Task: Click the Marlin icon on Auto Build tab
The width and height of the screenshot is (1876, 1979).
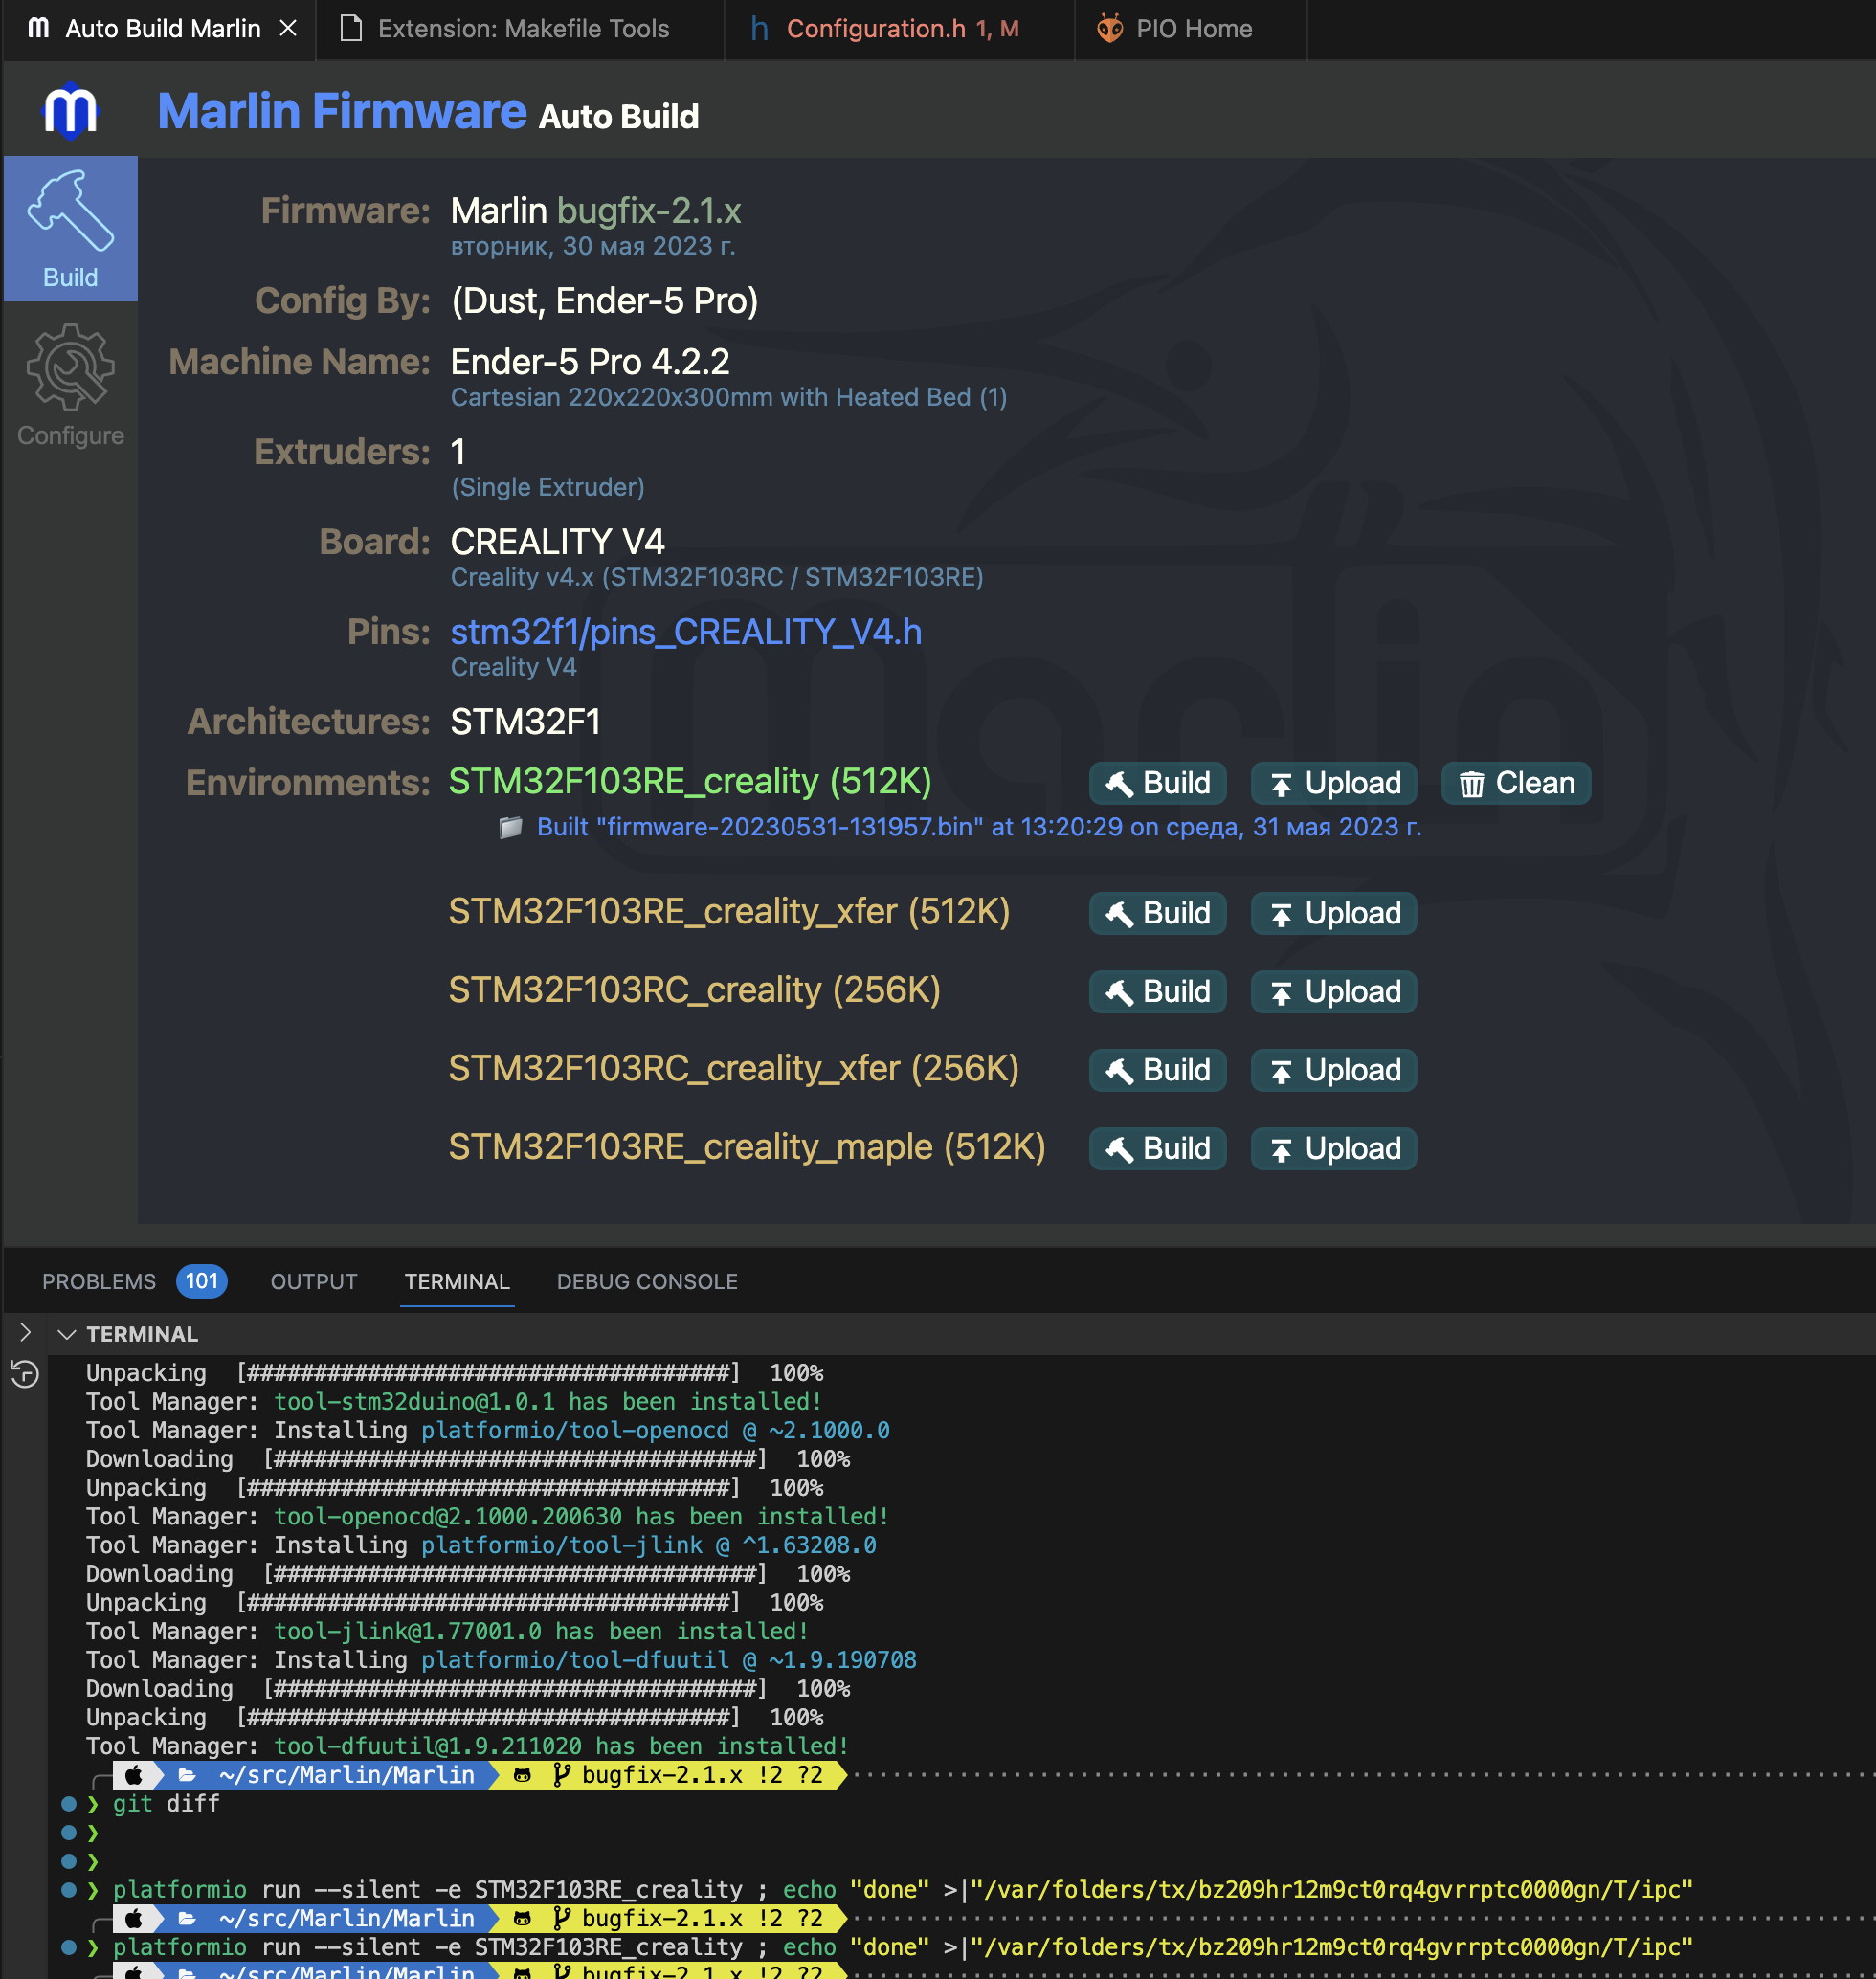Action: coord(39,28)
